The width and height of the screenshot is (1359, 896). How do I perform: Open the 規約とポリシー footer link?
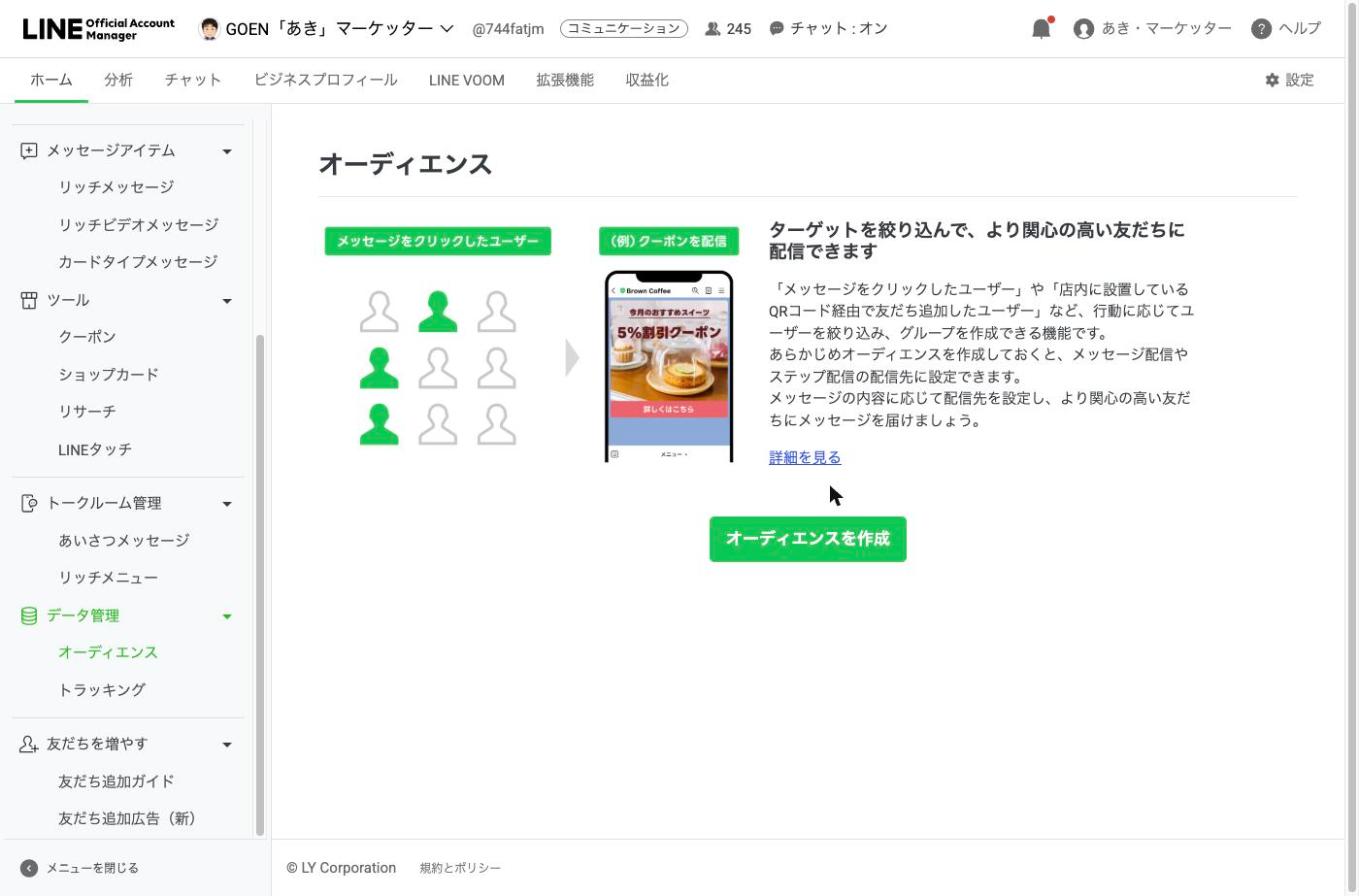tap(460, 868)
